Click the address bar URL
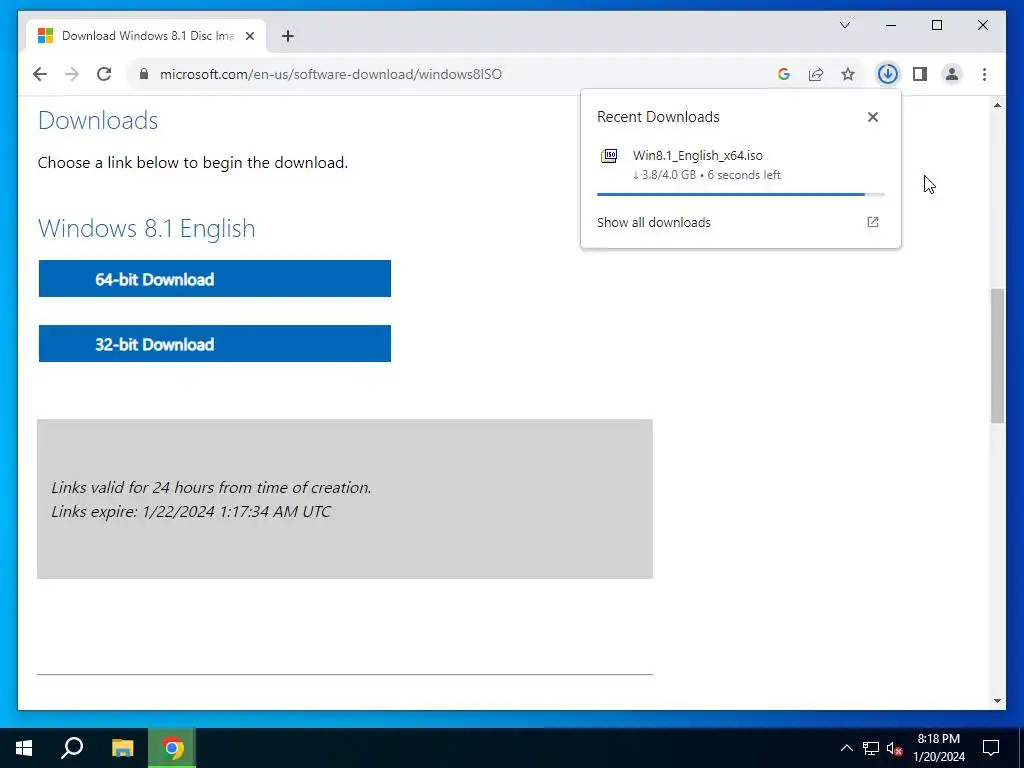Image resolution: width=1024 pixels, height=768 pixels. (x=330, y=74)
